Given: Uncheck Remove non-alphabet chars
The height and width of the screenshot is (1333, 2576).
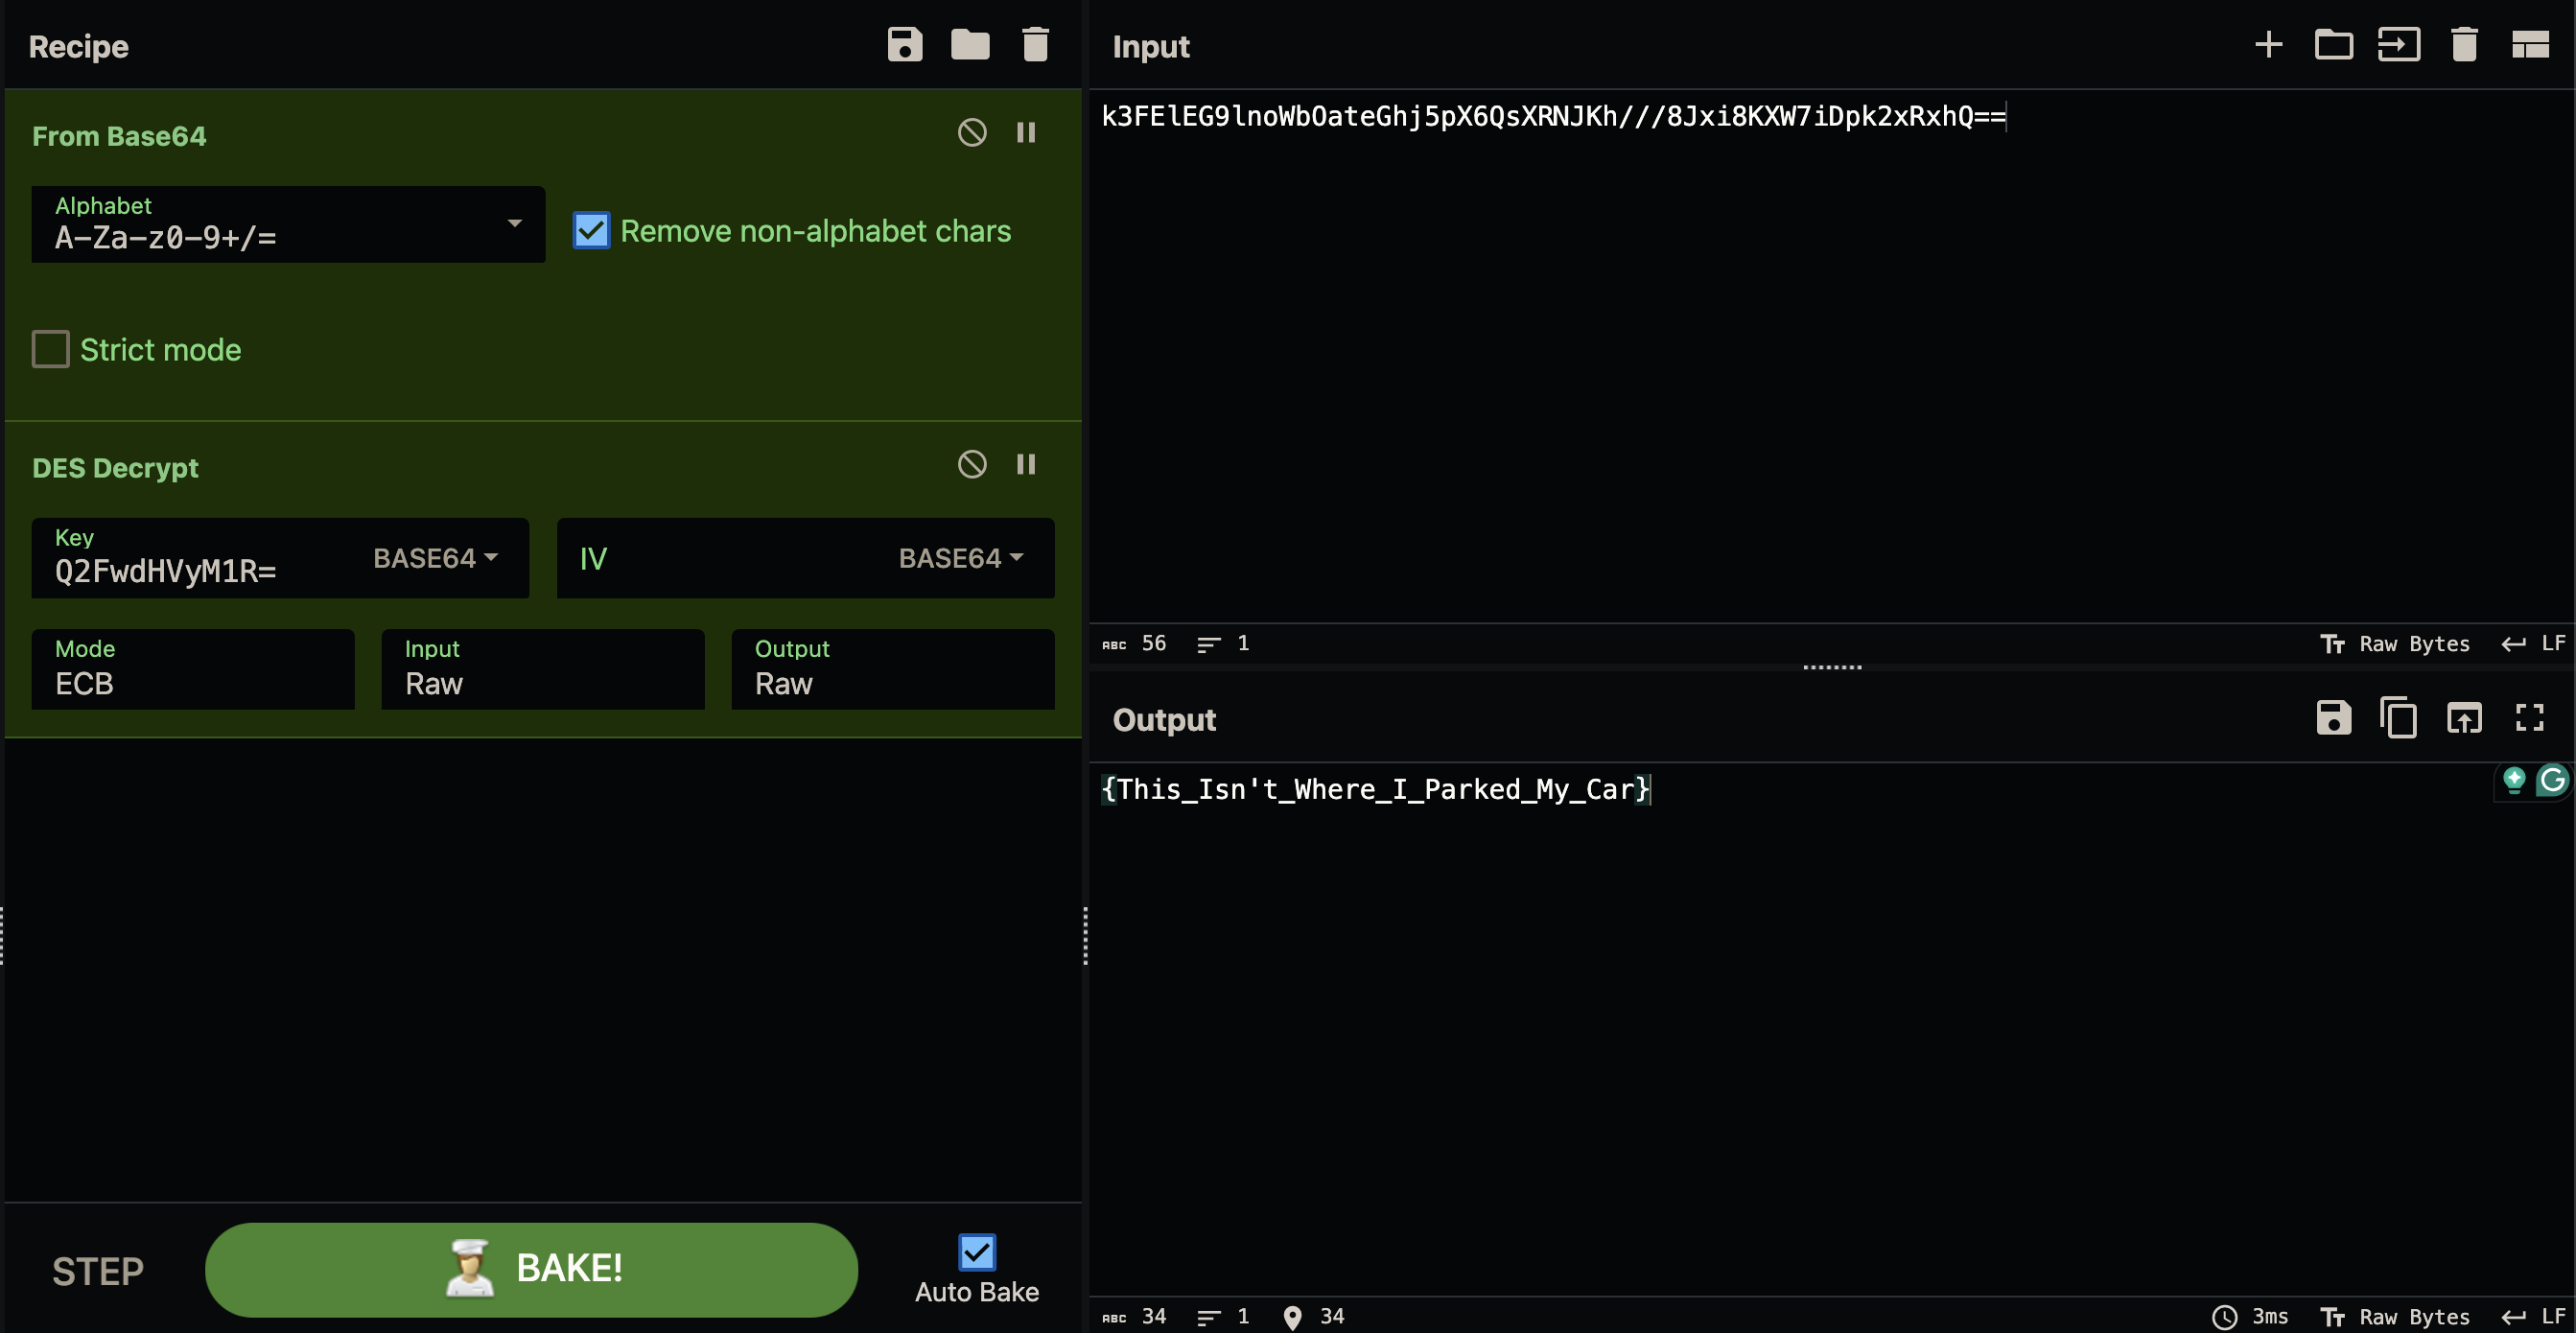Looking at the screenshot, I should (591, 230).
